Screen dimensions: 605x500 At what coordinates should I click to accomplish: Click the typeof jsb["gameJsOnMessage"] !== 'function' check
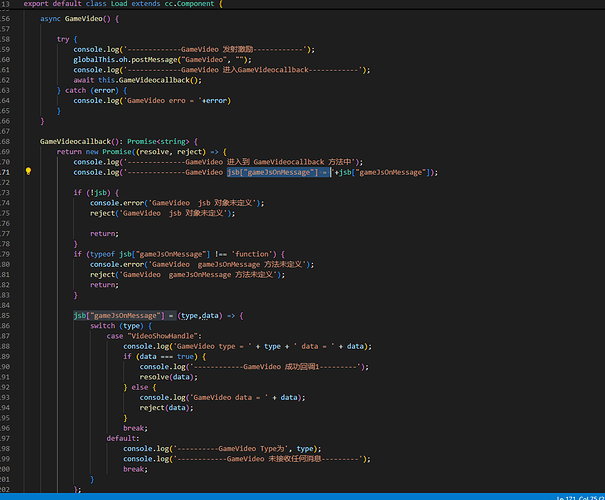point(179,254)
